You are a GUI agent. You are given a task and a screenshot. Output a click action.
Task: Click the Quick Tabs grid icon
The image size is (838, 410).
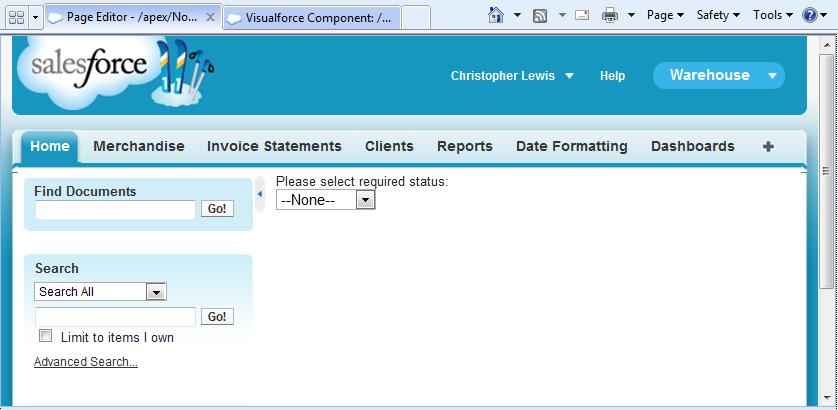click(17, 18)
